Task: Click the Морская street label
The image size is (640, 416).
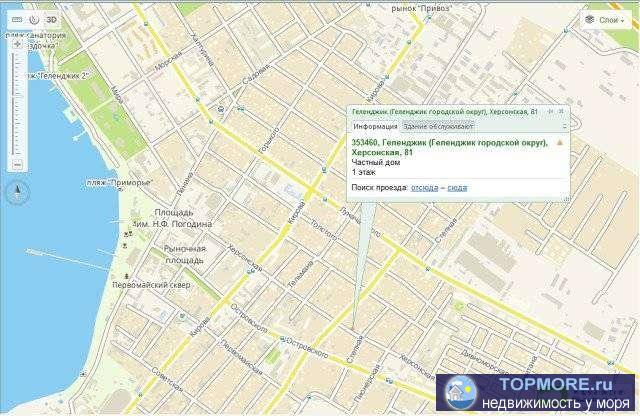Action: [168, 61]
